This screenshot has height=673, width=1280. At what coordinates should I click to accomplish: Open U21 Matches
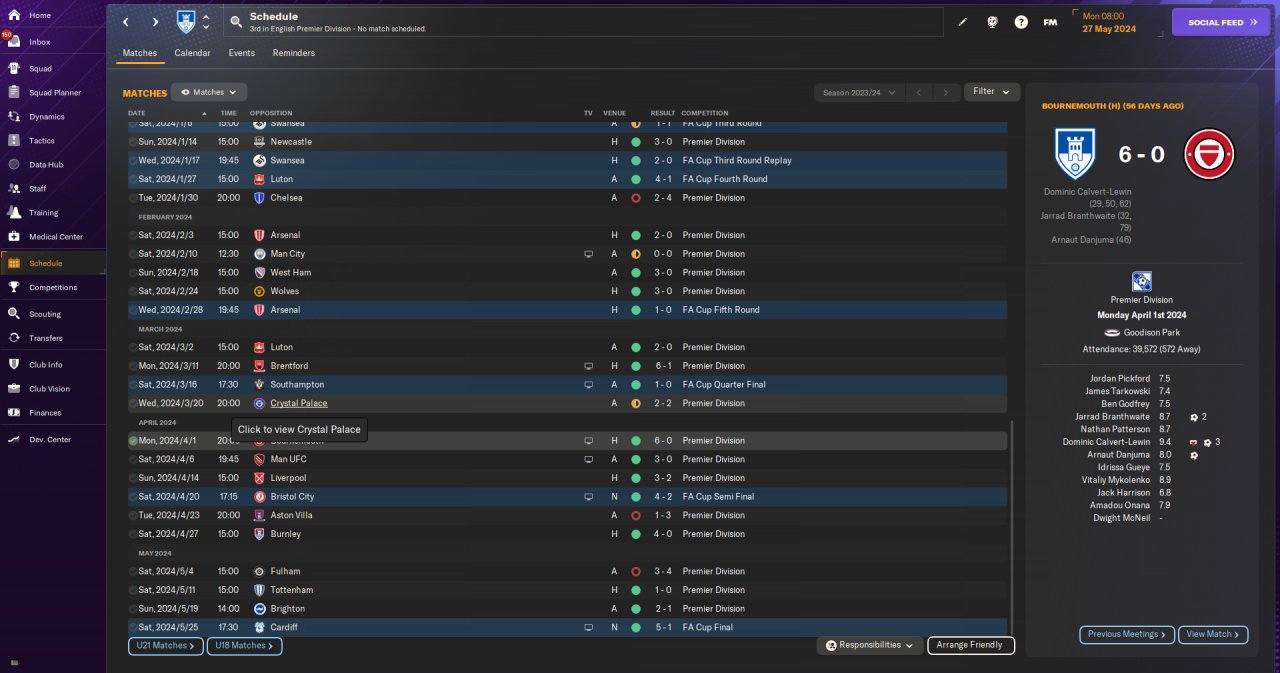(166, 646)
